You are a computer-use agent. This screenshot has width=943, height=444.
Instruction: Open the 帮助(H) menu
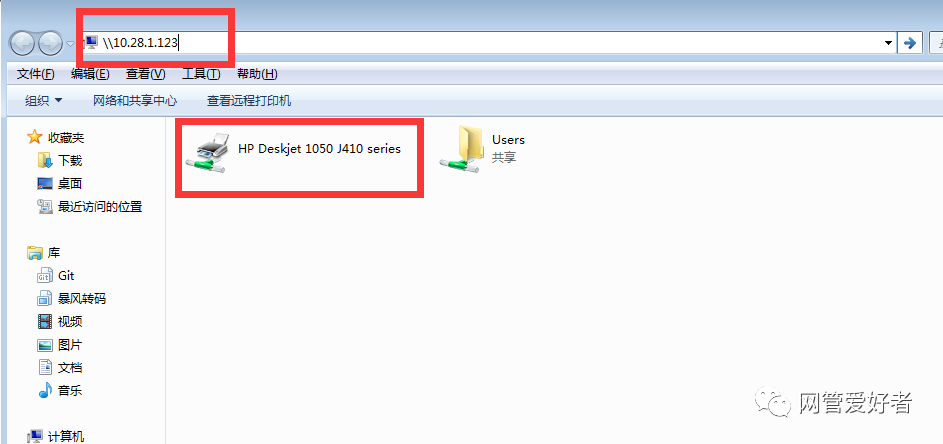point(257,74)
